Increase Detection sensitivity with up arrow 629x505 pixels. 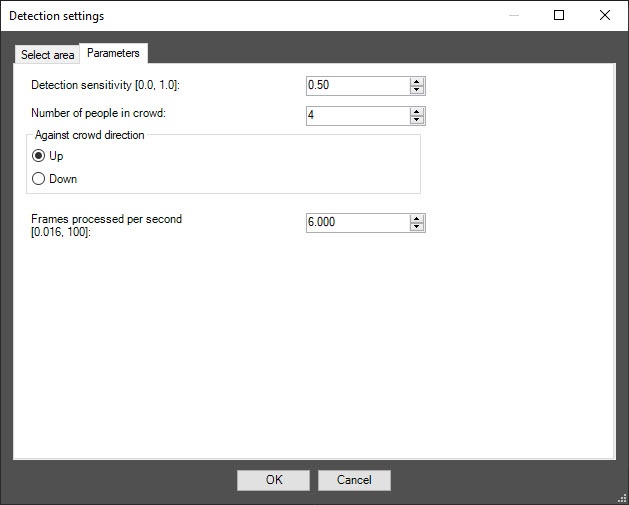point(417,82)
